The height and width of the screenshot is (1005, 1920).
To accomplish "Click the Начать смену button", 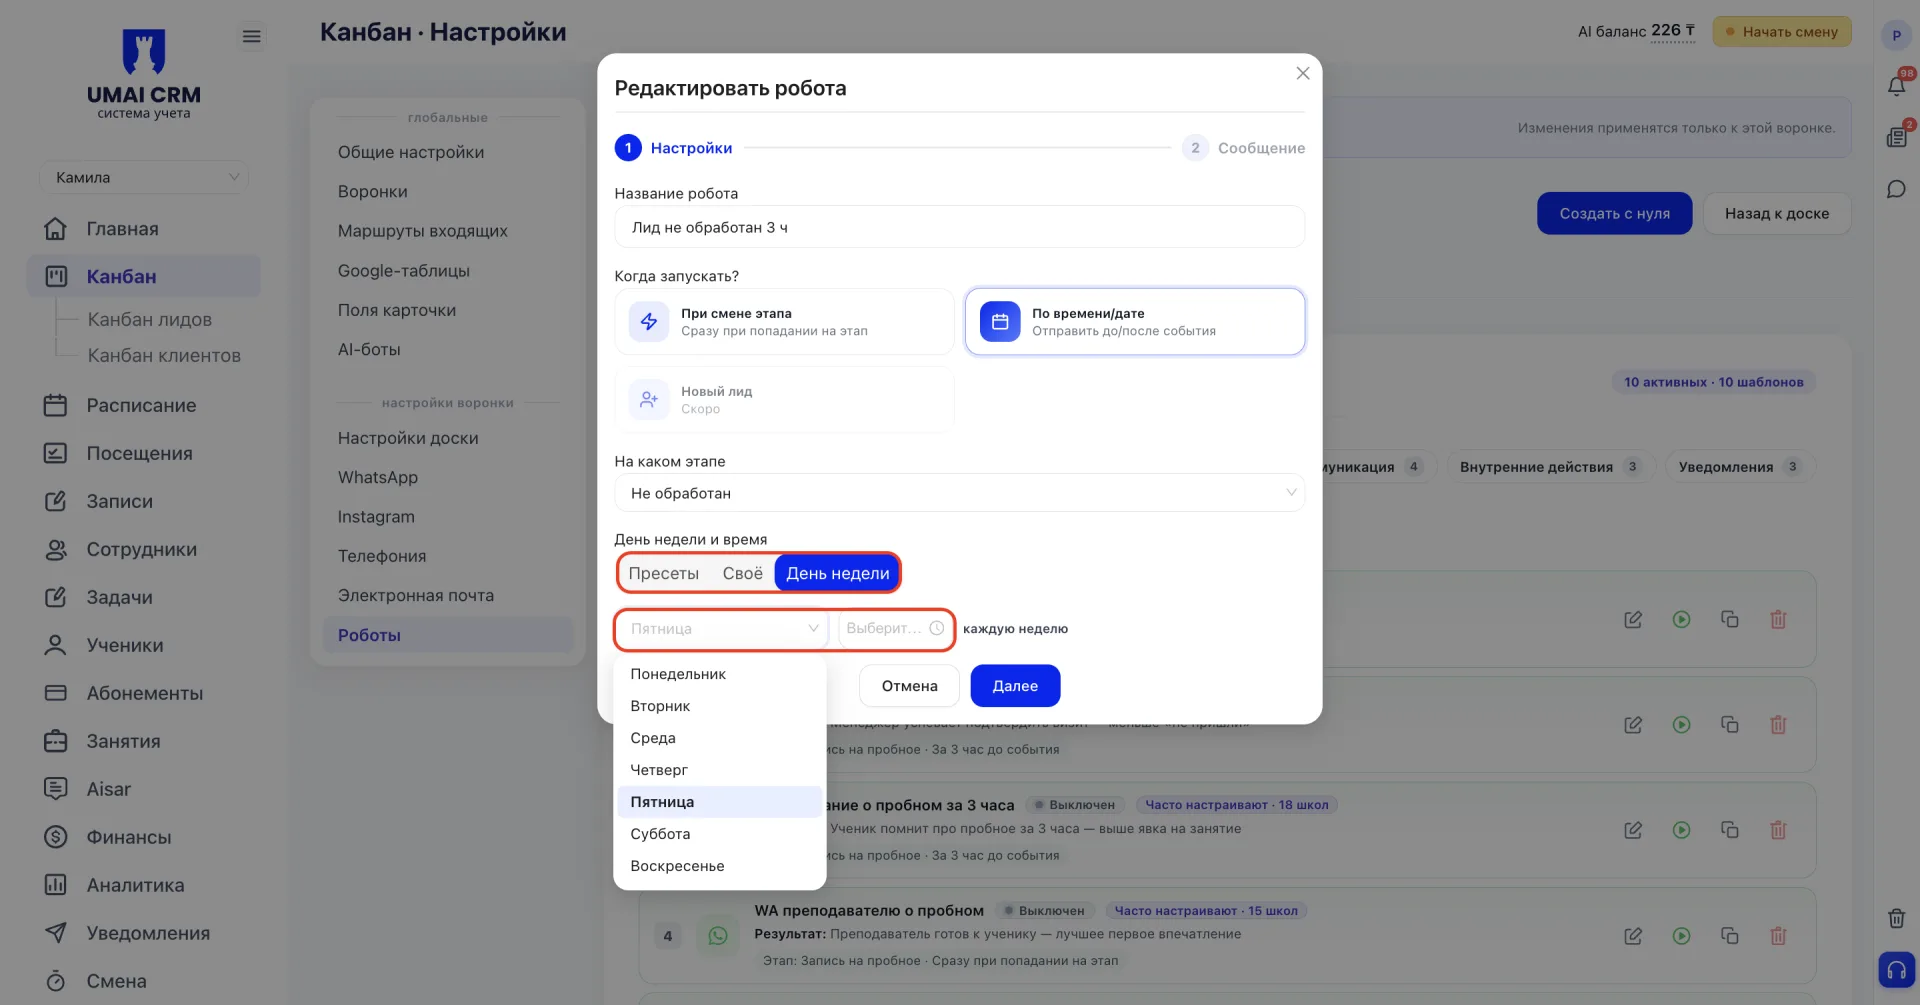I will [1782, 31].
